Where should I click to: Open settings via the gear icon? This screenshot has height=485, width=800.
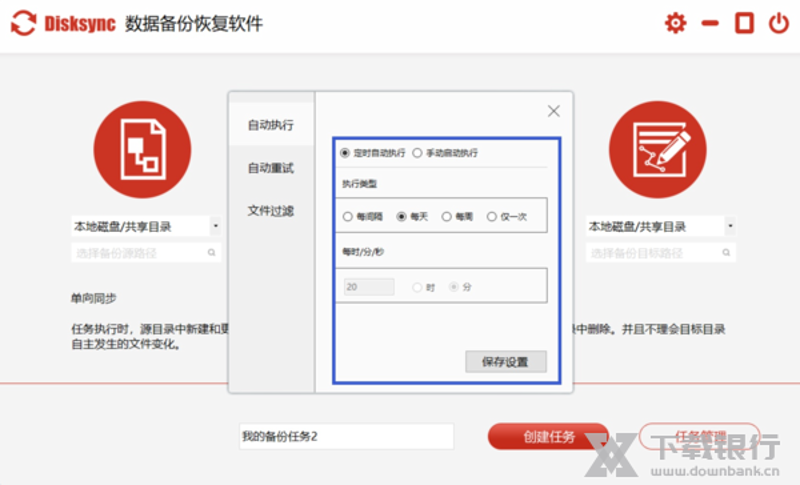coord(675,23)
